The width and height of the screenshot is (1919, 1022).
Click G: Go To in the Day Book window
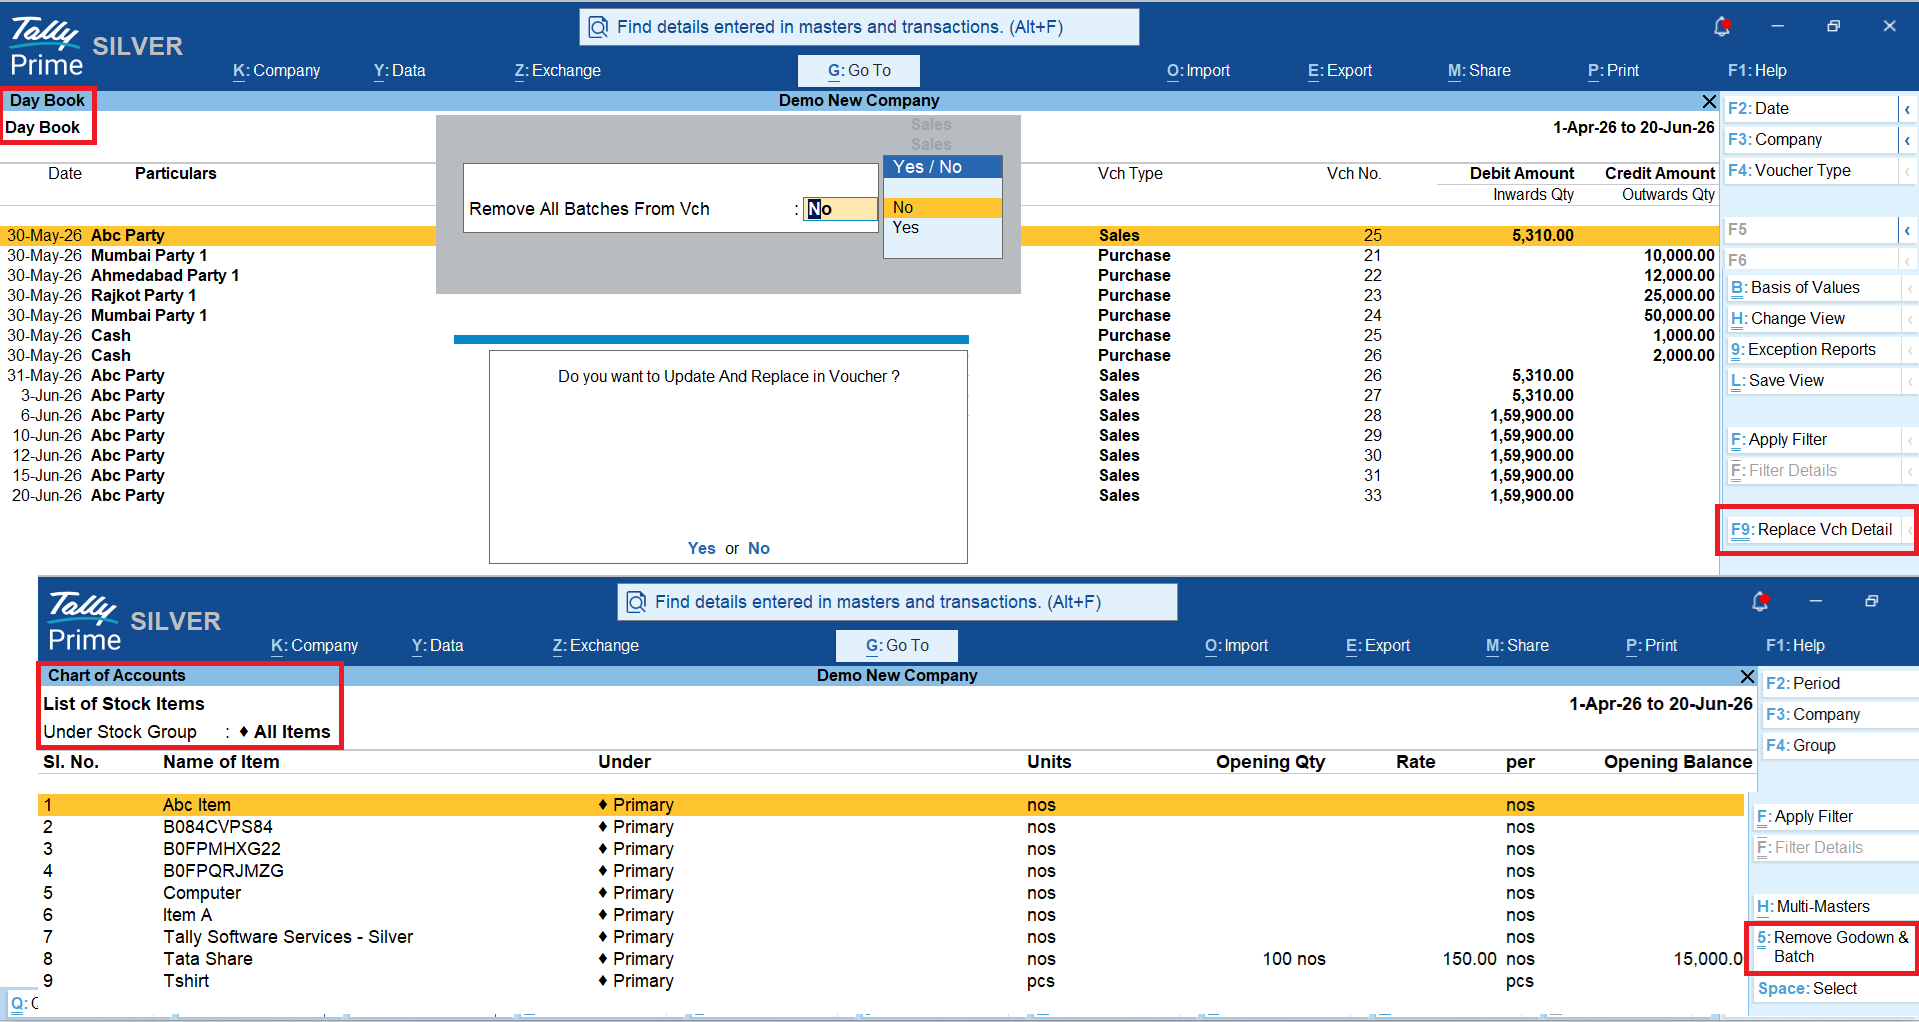[x=859, y=71]
